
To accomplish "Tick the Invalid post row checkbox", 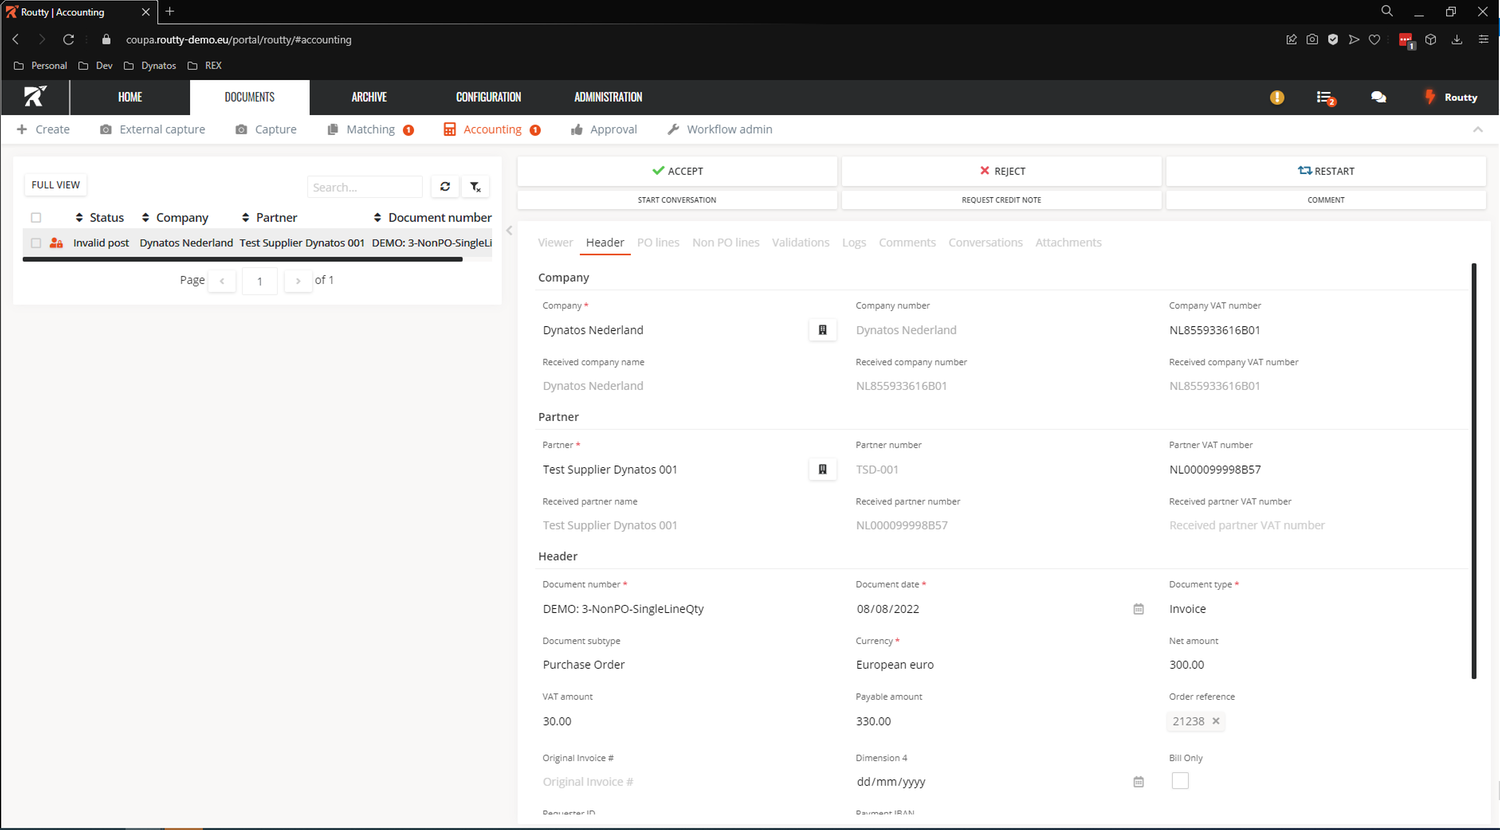I will coord(36,242).
